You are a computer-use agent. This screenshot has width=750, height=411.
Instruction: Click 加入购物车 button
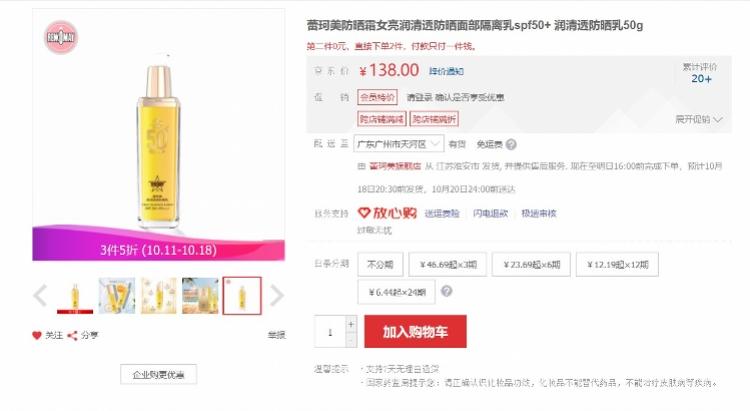click(415, 331)
